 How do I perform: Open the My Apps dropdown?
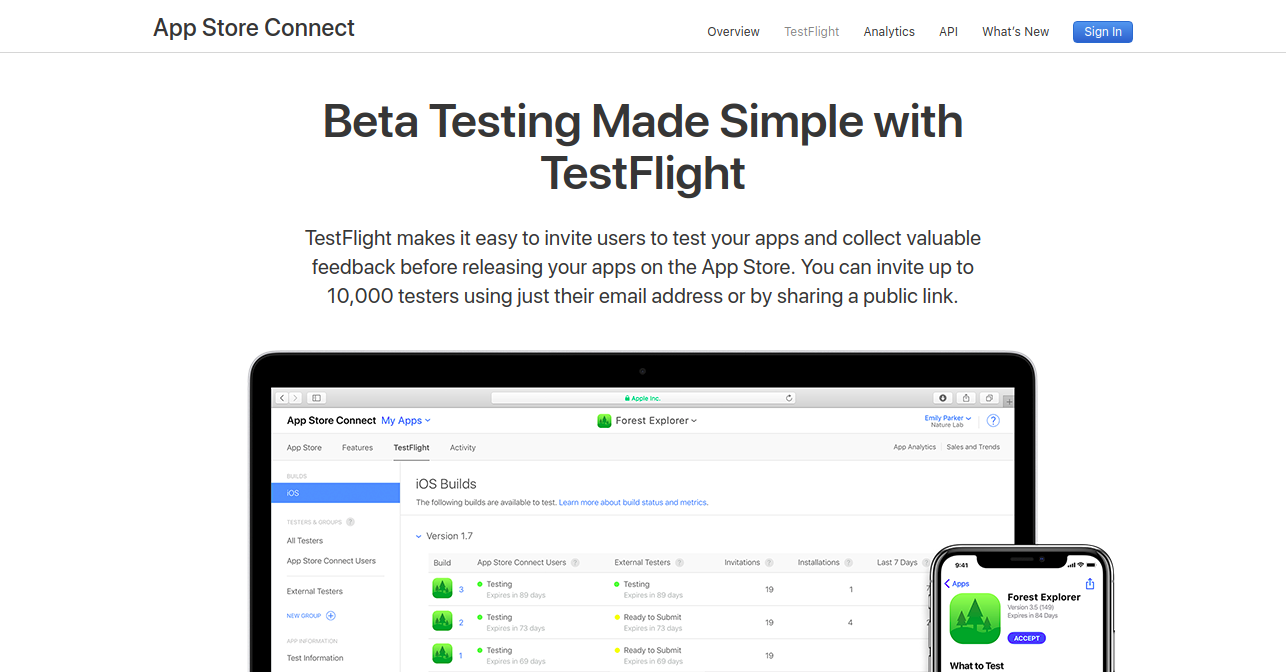pos(406,421)
